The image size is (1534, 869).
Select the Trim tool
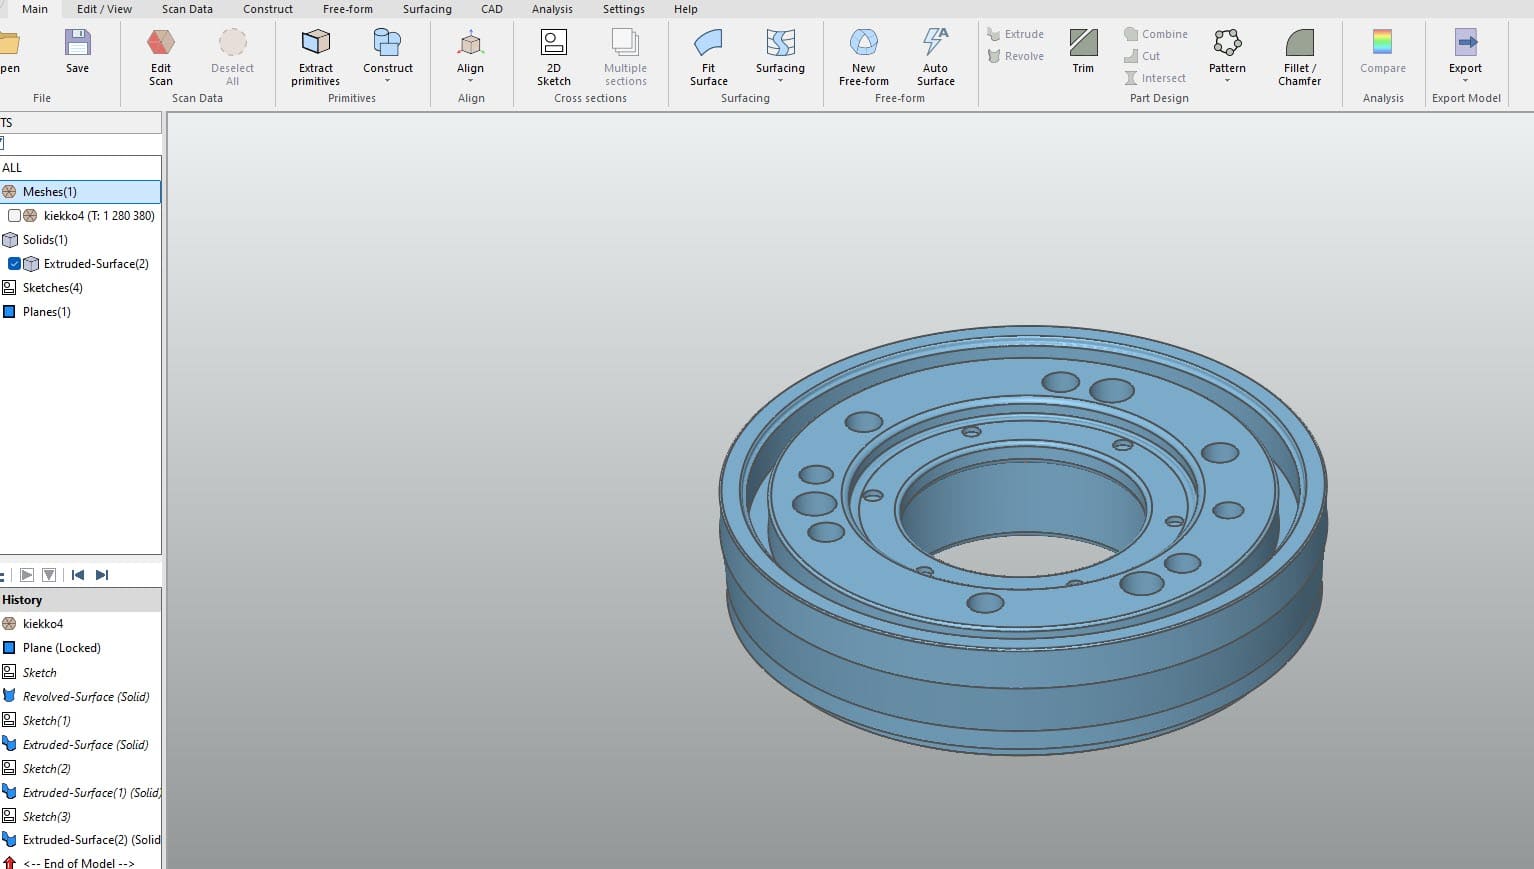click(x=1083, y=44)
